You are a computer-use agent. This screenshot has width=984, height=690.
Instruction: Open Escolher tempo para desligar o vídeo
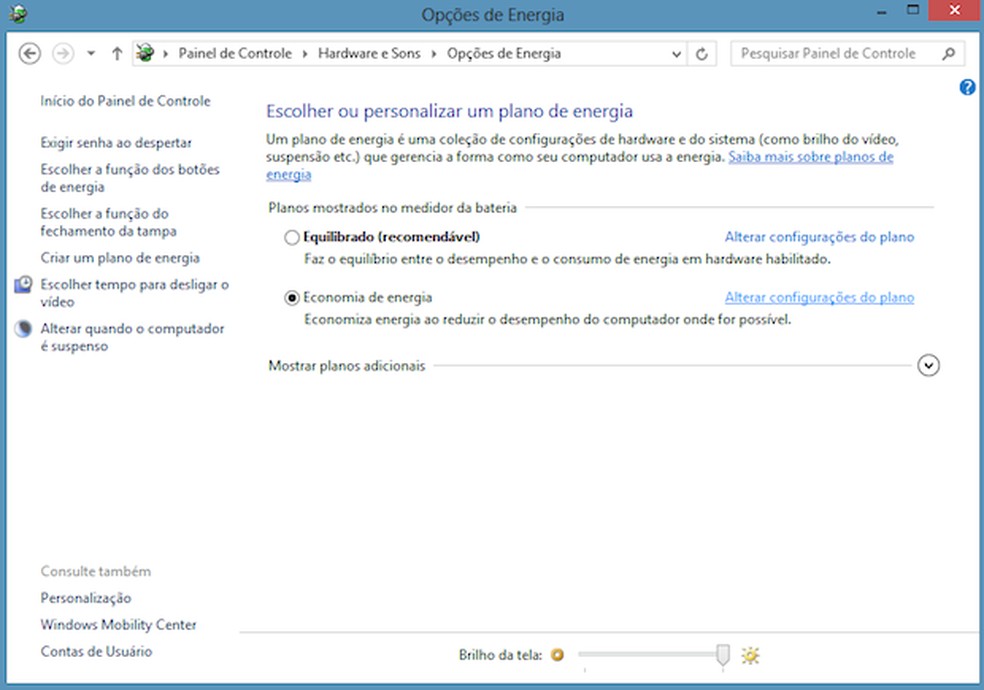point(134,293)
